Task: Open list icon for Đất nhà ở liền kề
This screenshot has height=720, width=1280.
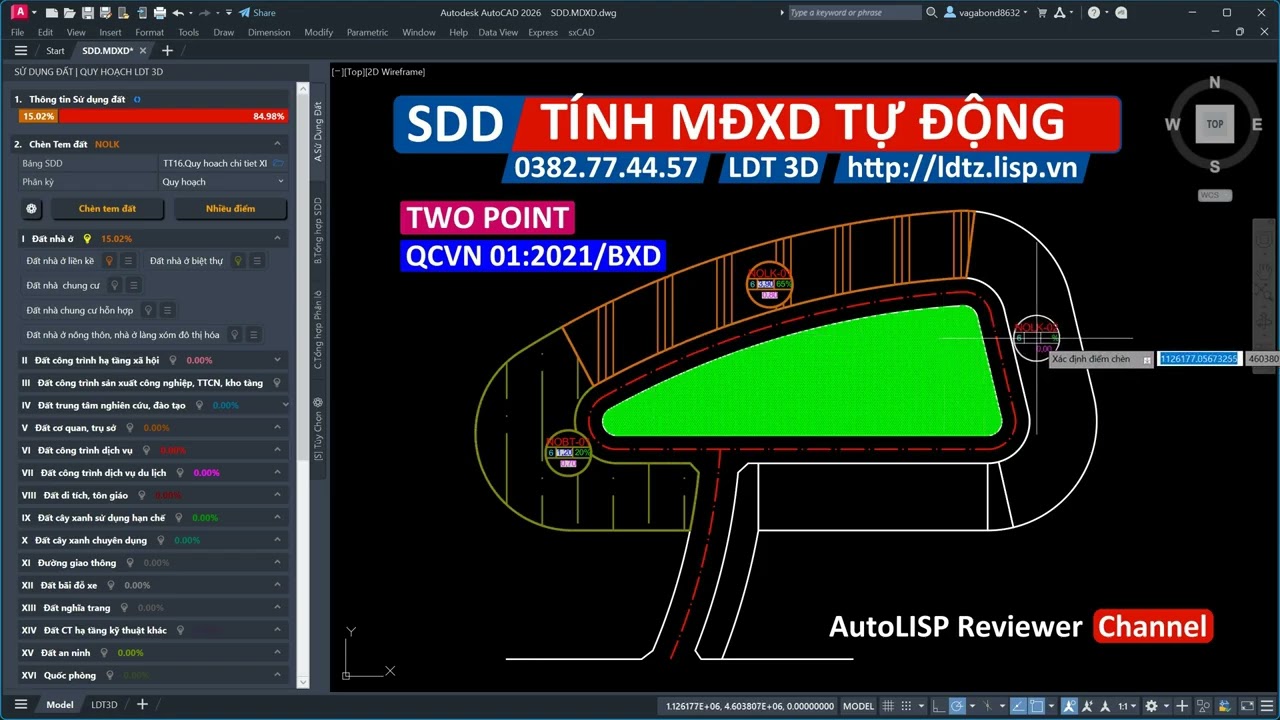Action: pyautogui.click(x=129, y=261)
